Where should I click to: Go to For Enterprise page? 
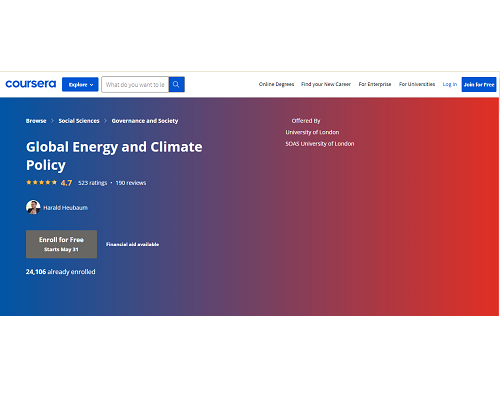[375, 84]
